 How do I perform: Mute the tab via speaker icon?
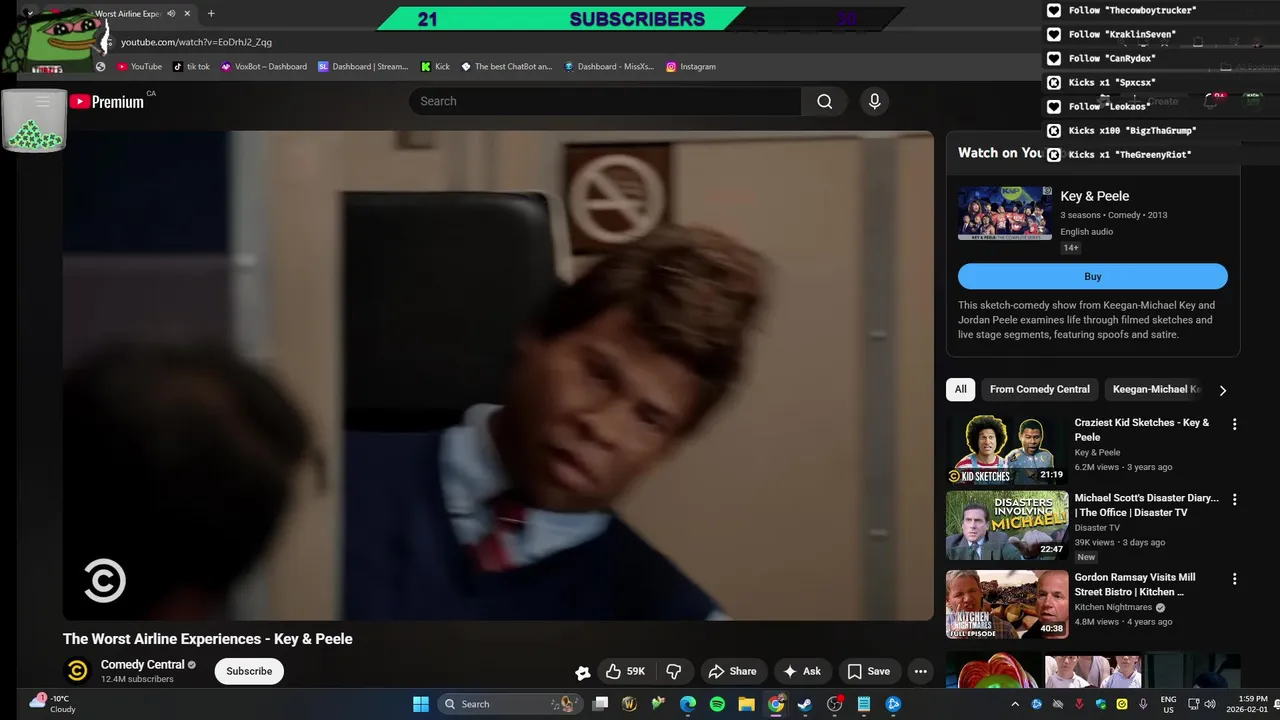click(171, 14)
